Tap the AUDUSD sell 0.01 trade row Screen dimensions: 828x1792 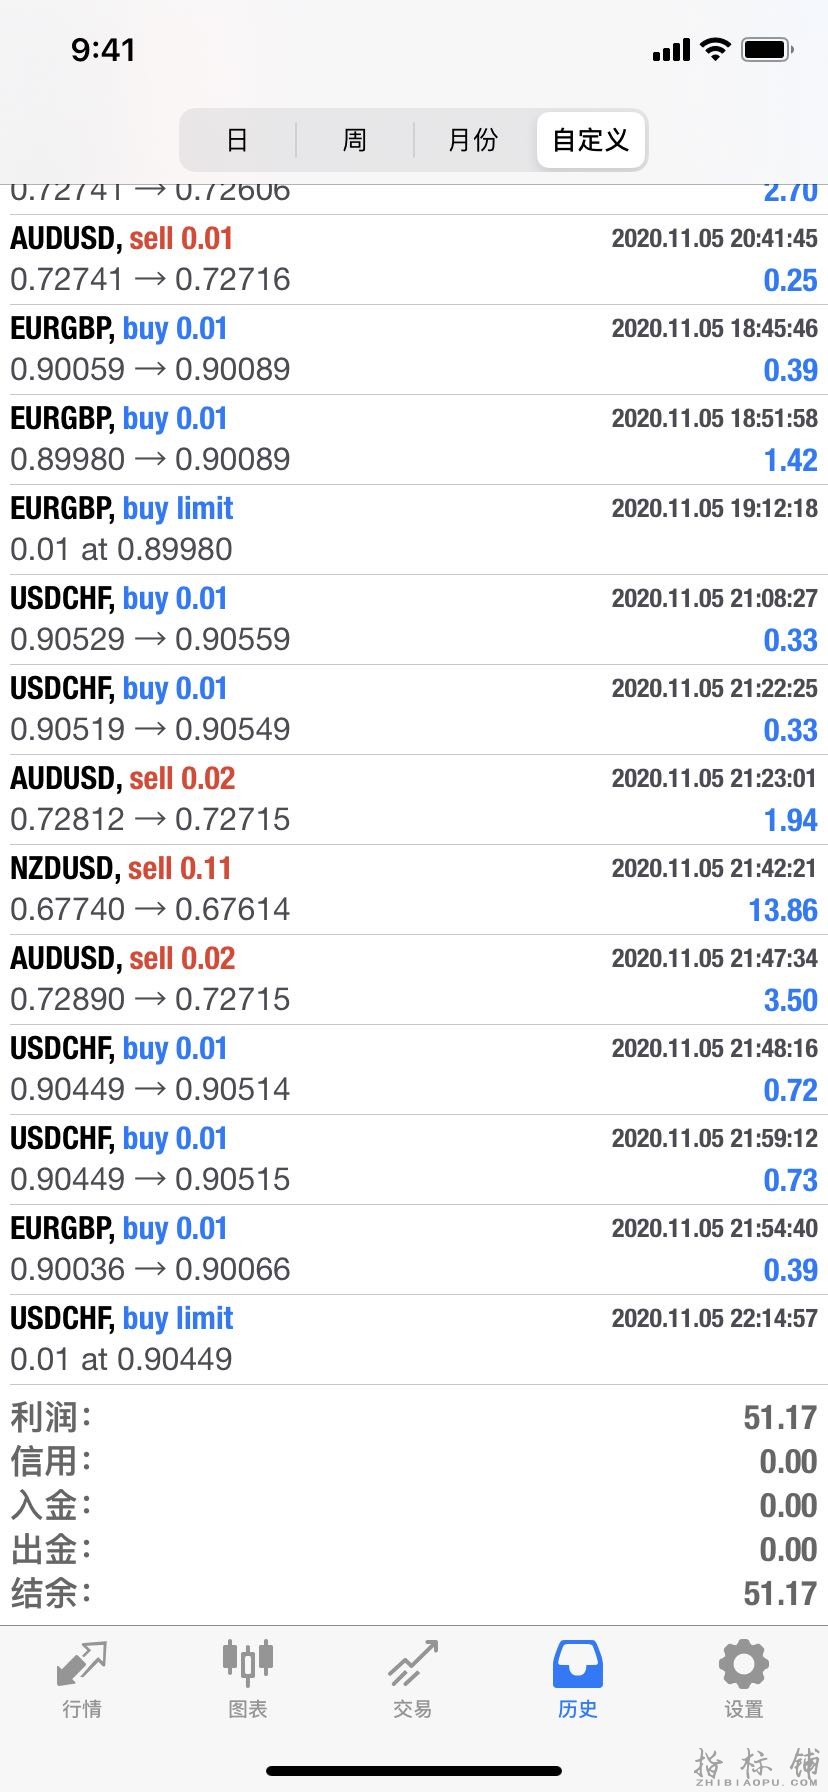coord(414,259)
